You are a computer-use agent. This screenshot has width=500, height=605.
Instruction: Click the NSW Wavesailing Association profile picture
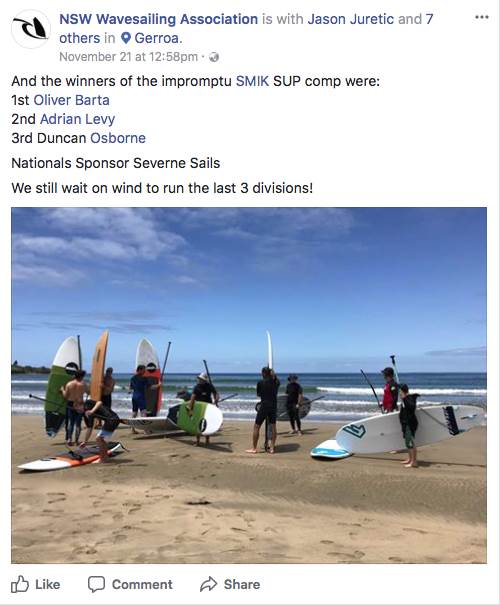point(30,29)
